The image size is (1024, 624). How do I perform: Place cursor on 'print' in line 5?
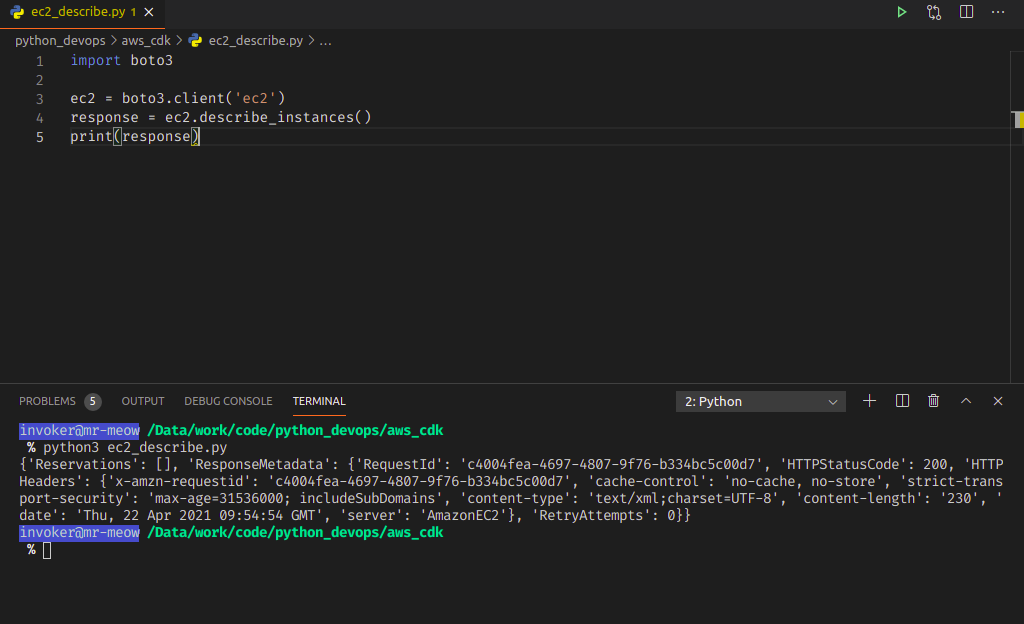(91, 136)
